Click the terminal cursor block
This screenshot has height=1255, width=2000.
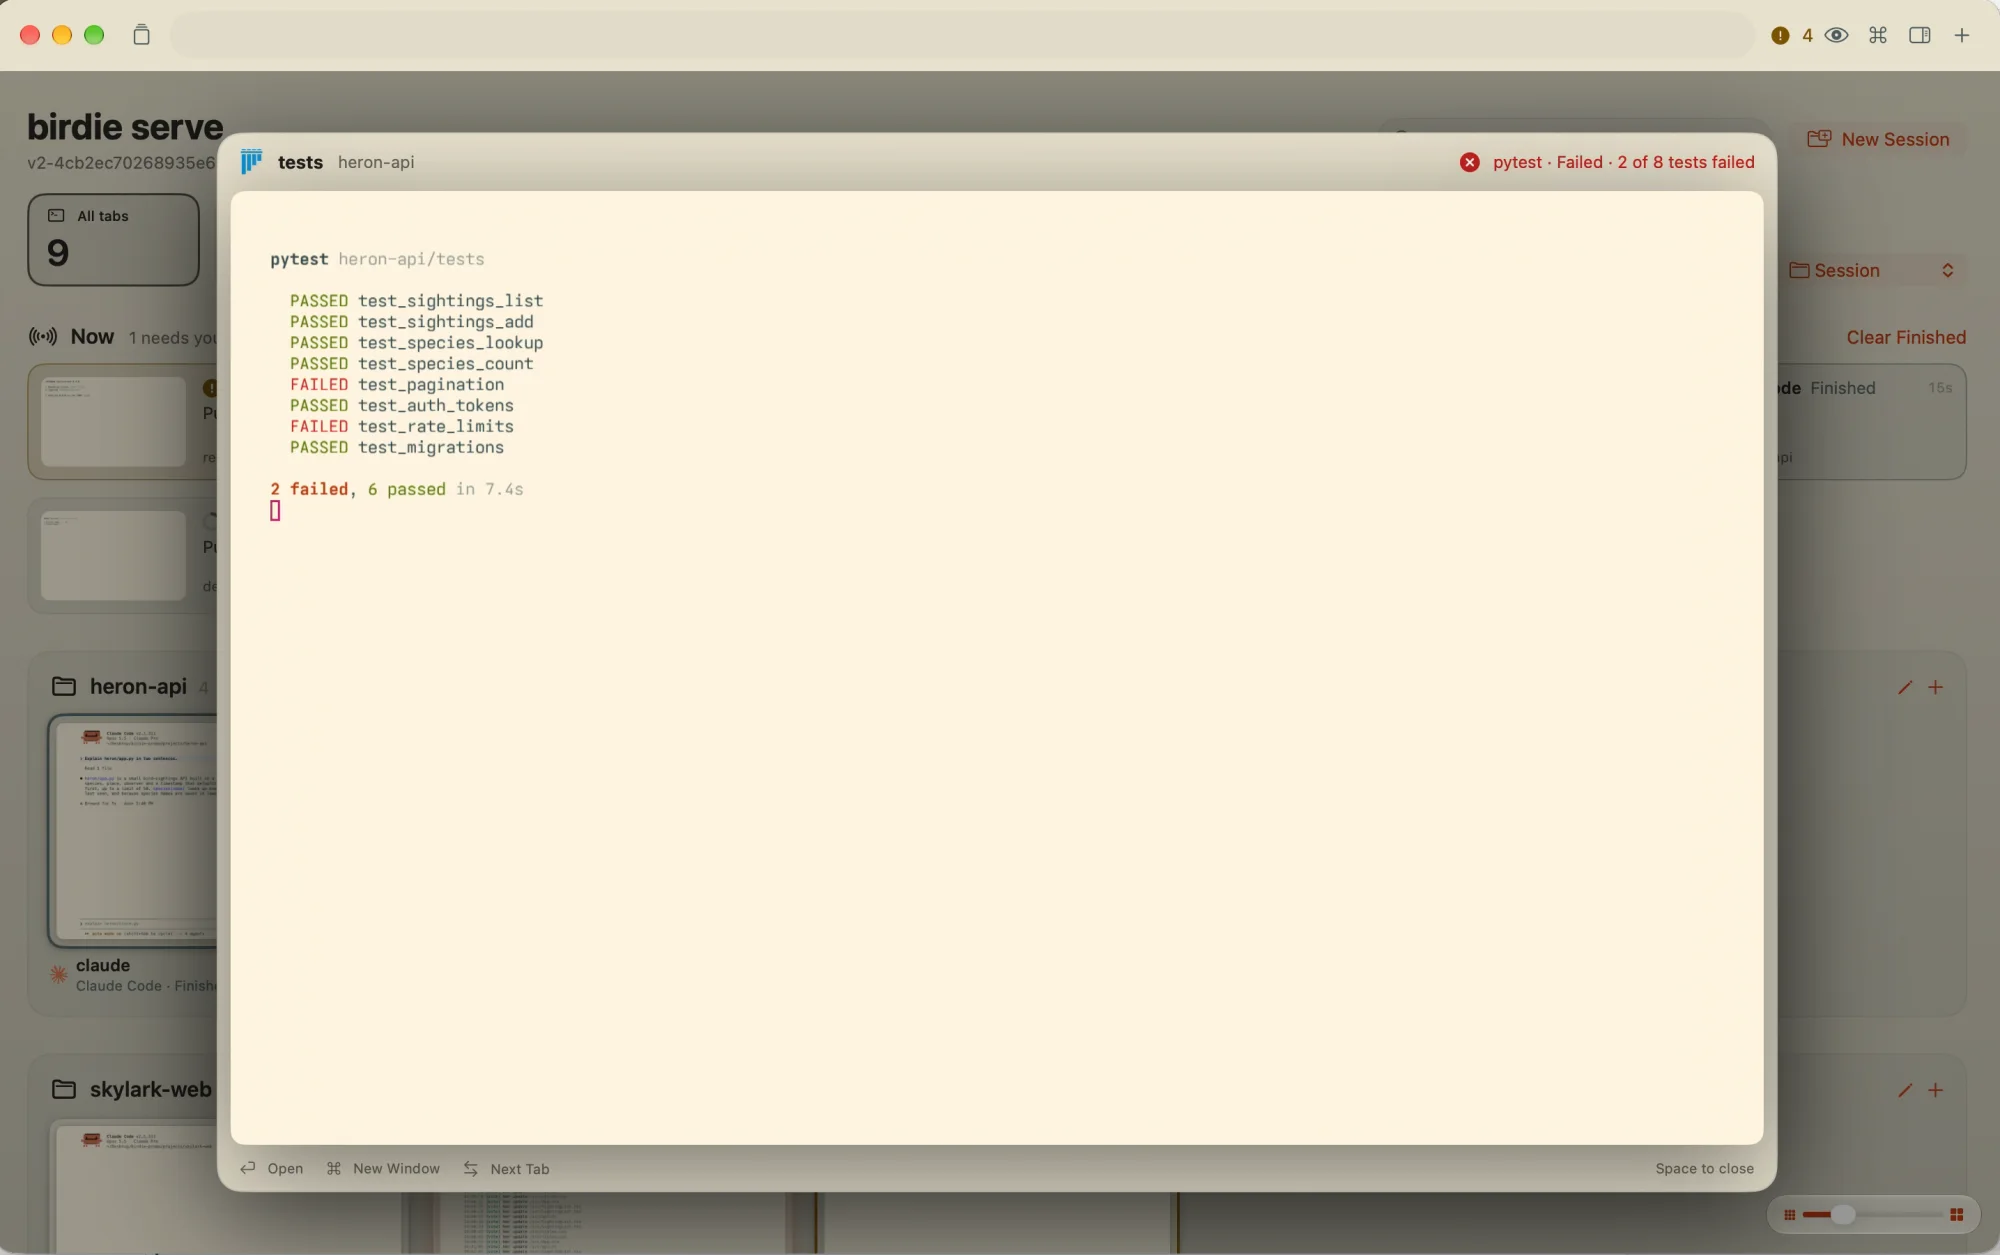(x=275, y=511)
